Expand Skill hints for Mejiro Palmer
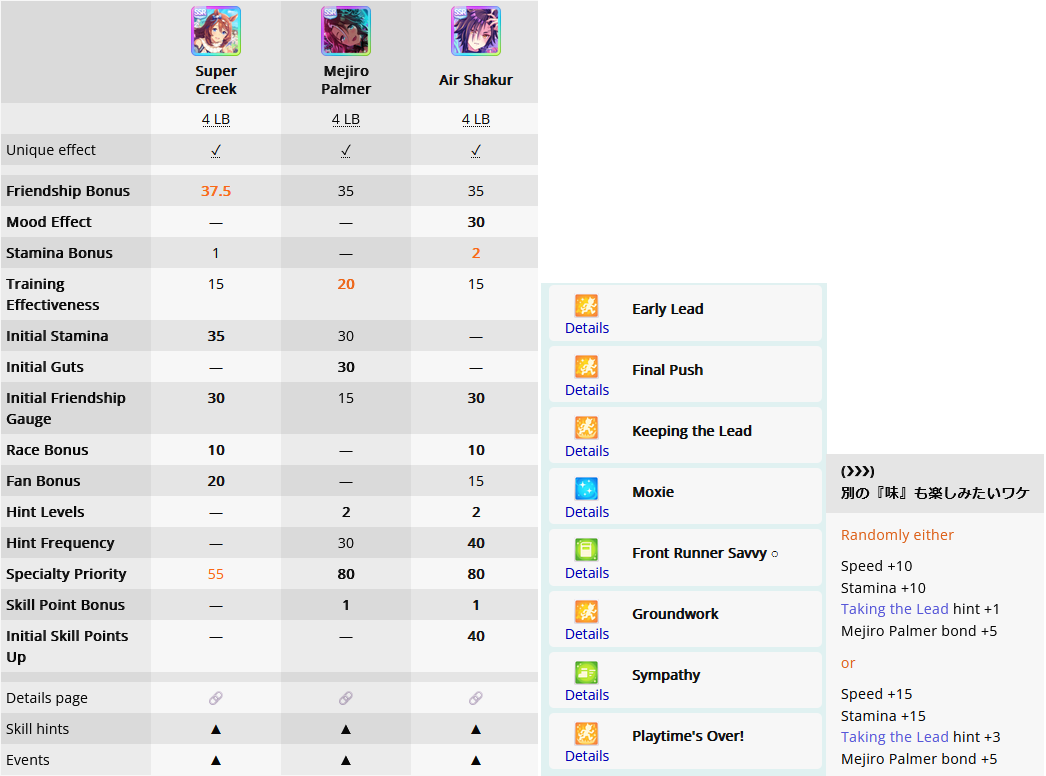The width and height of the screenshot is (1046, 776). point(346,729)
